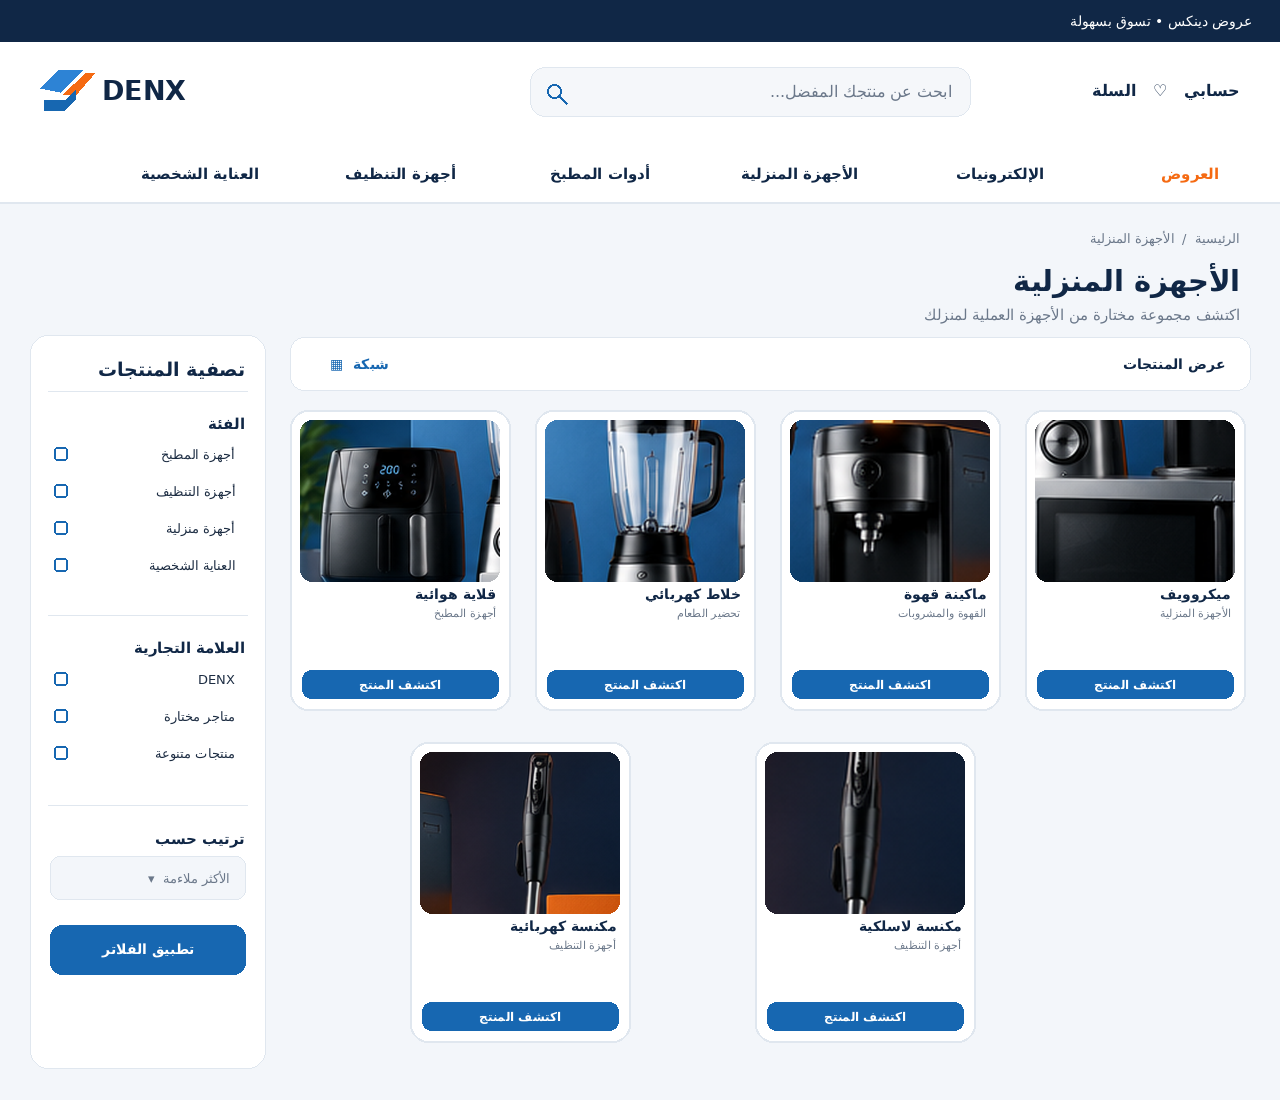Click the search magnifier icon
The height and width of the screenshot is (1100, 1280).
pyautogui.click(x=557, y=94)
